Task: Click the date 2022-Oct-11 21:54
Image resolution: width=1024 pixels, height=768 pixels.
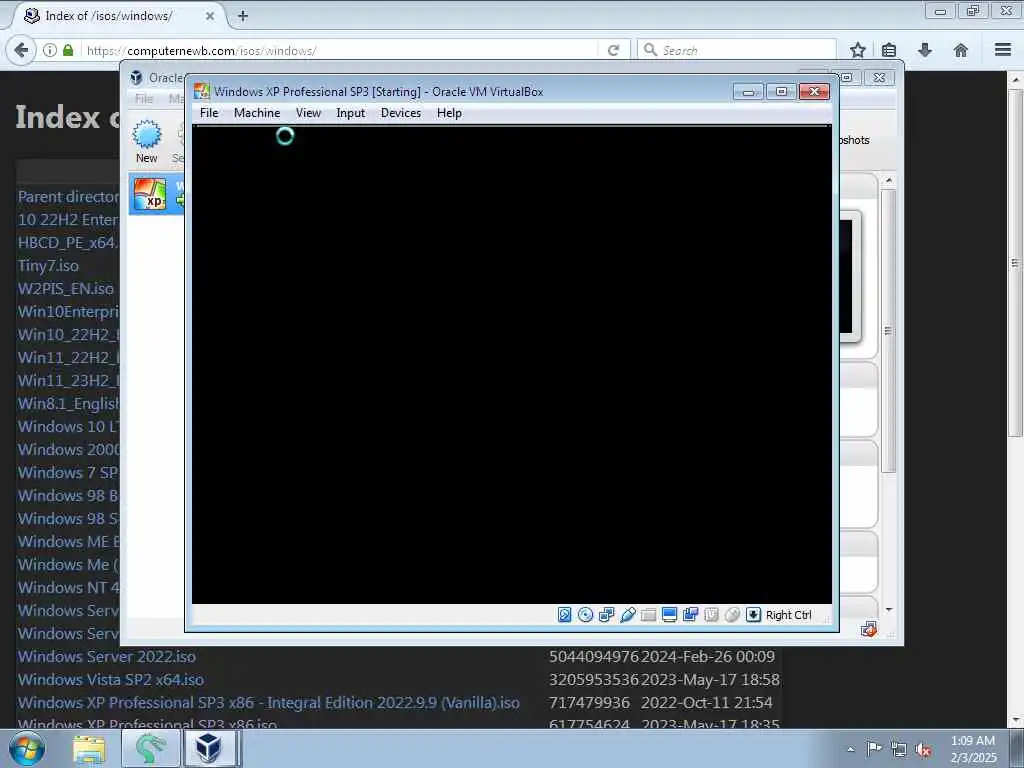Action: pos(707,703)
